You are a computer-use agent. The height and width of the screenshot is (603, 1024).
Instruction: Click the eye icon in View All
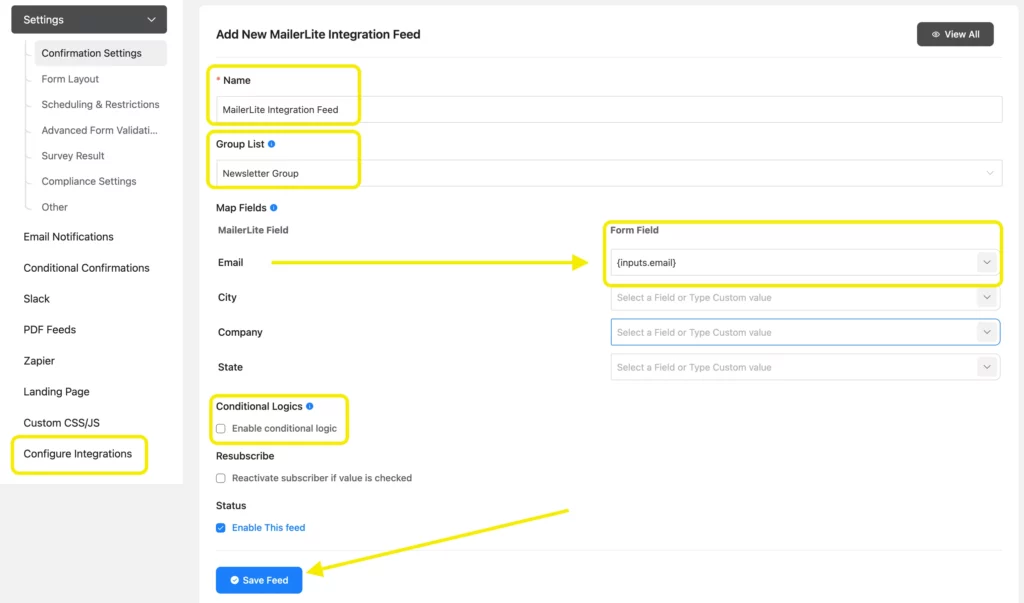point(935,35)
